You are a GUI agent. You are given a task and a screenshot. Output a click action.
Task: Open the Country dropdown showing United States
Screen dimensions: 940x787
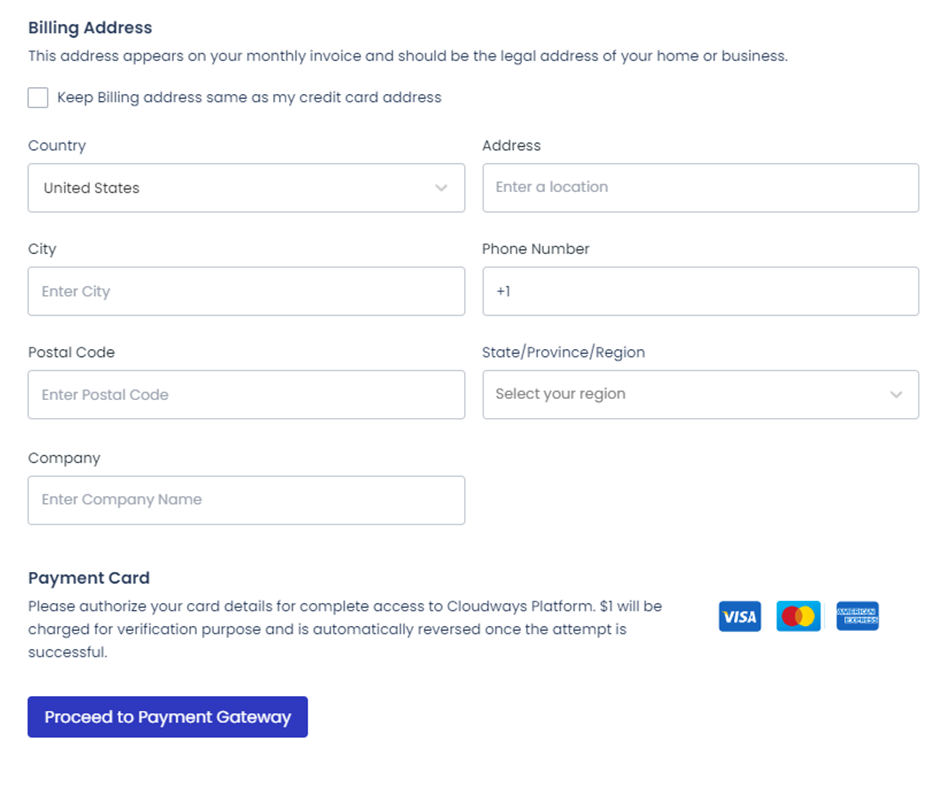pos(246,188)
